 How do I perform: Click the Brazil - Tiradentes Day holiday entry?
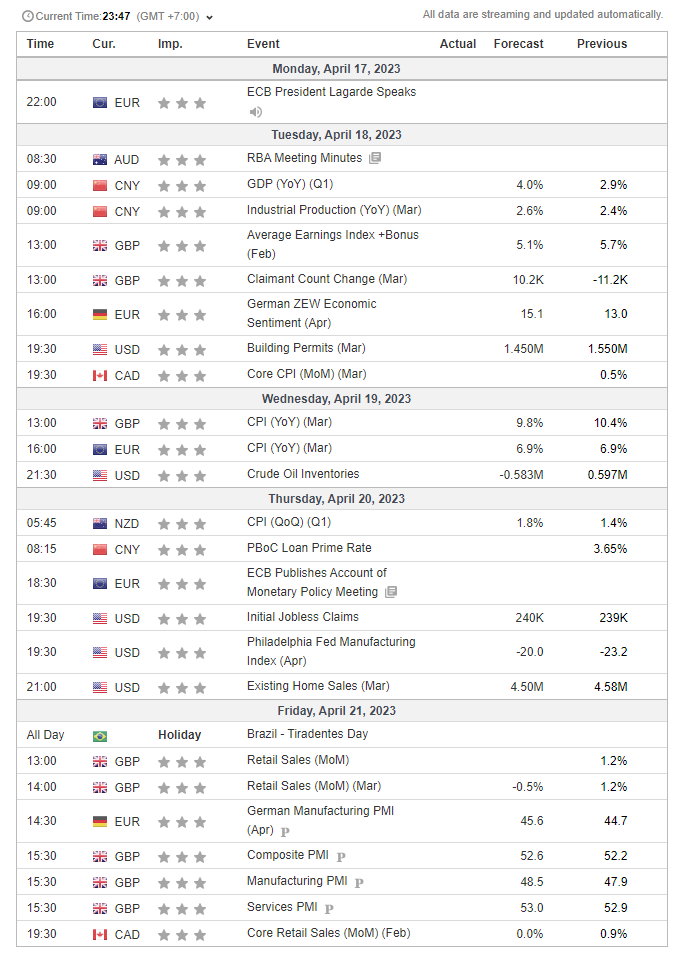coord(309,734)
